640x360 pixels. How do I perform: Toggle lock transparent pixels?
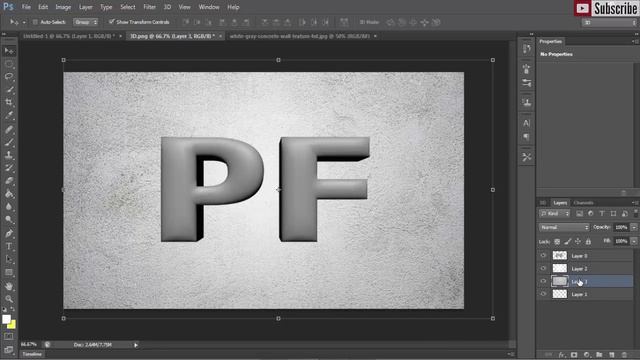[x=557, y=242]
